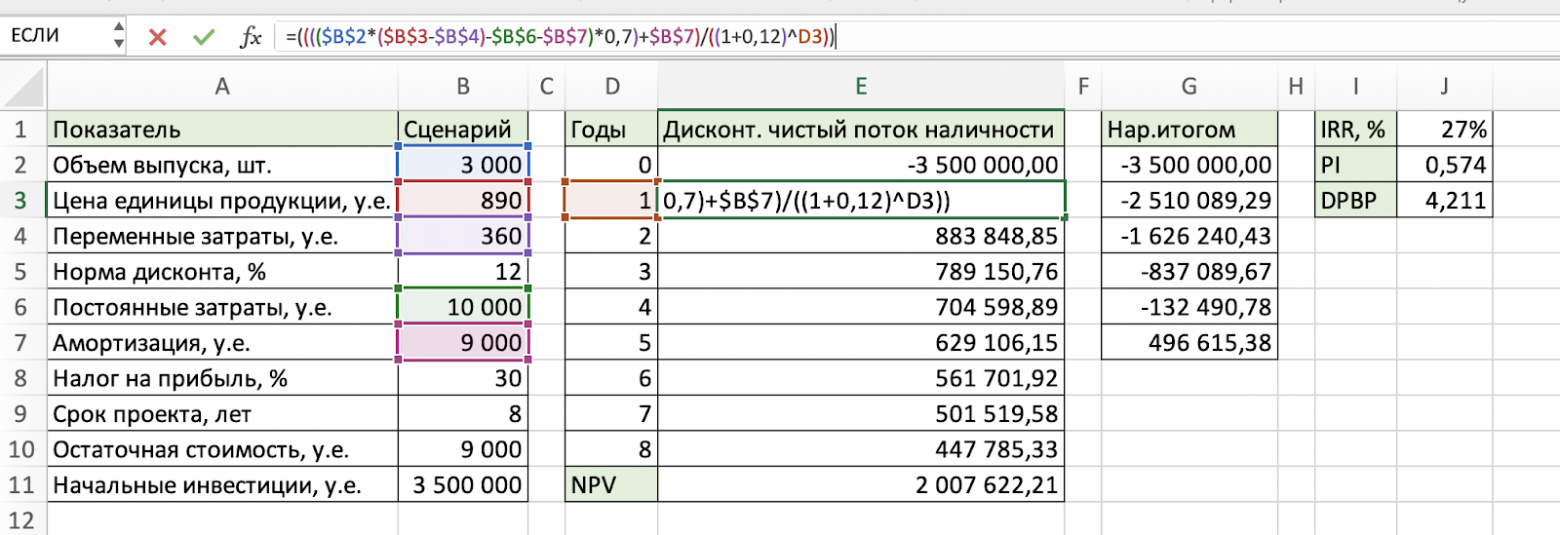Screen dimensions: 1560x535
Task: Open the Name Box dropdown arrows
Action: (x=121, y=38)
